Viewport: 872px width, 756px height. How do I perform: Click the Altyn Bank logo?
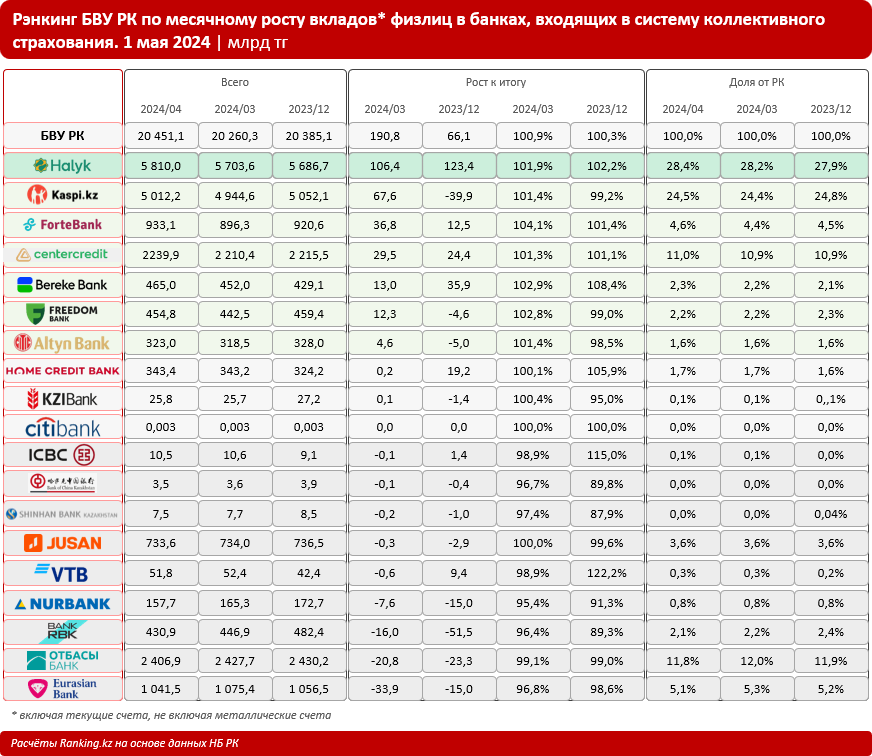62,343
